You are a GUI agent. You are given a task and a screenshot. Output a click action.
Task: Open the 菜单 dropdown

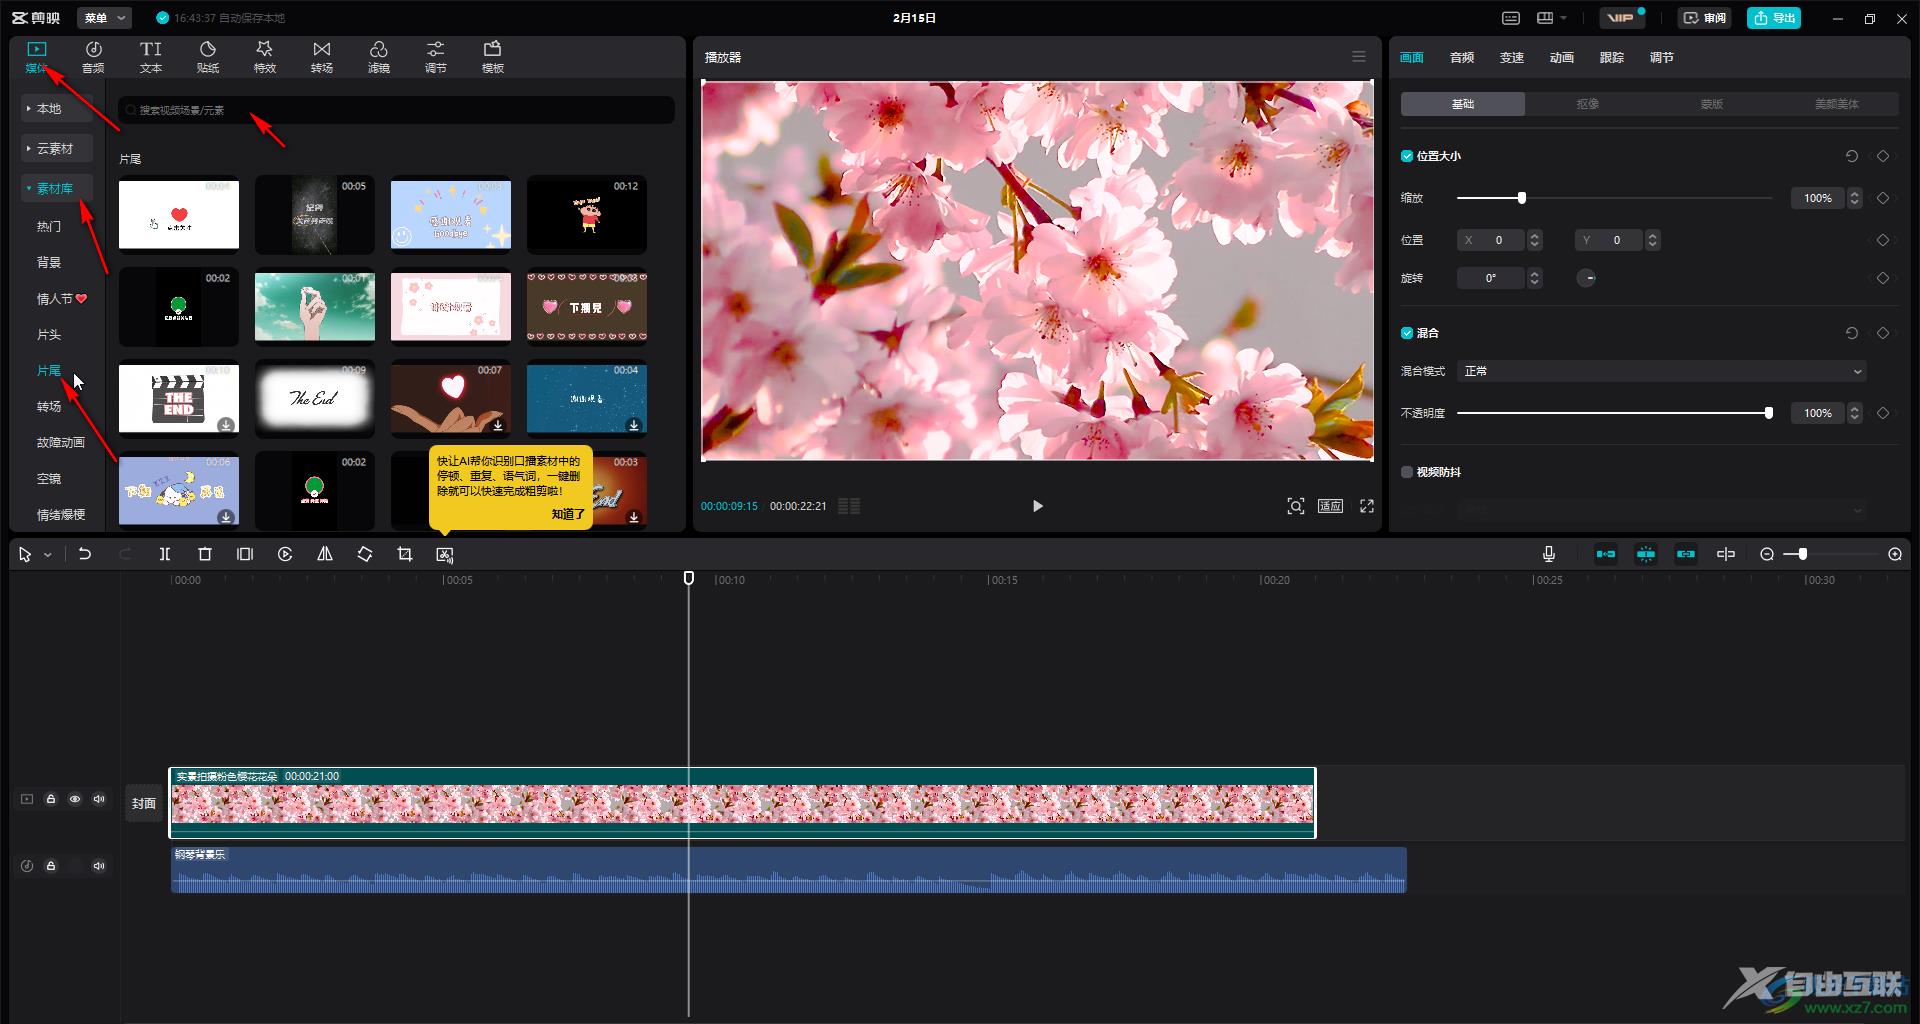(x=106, y=18)
